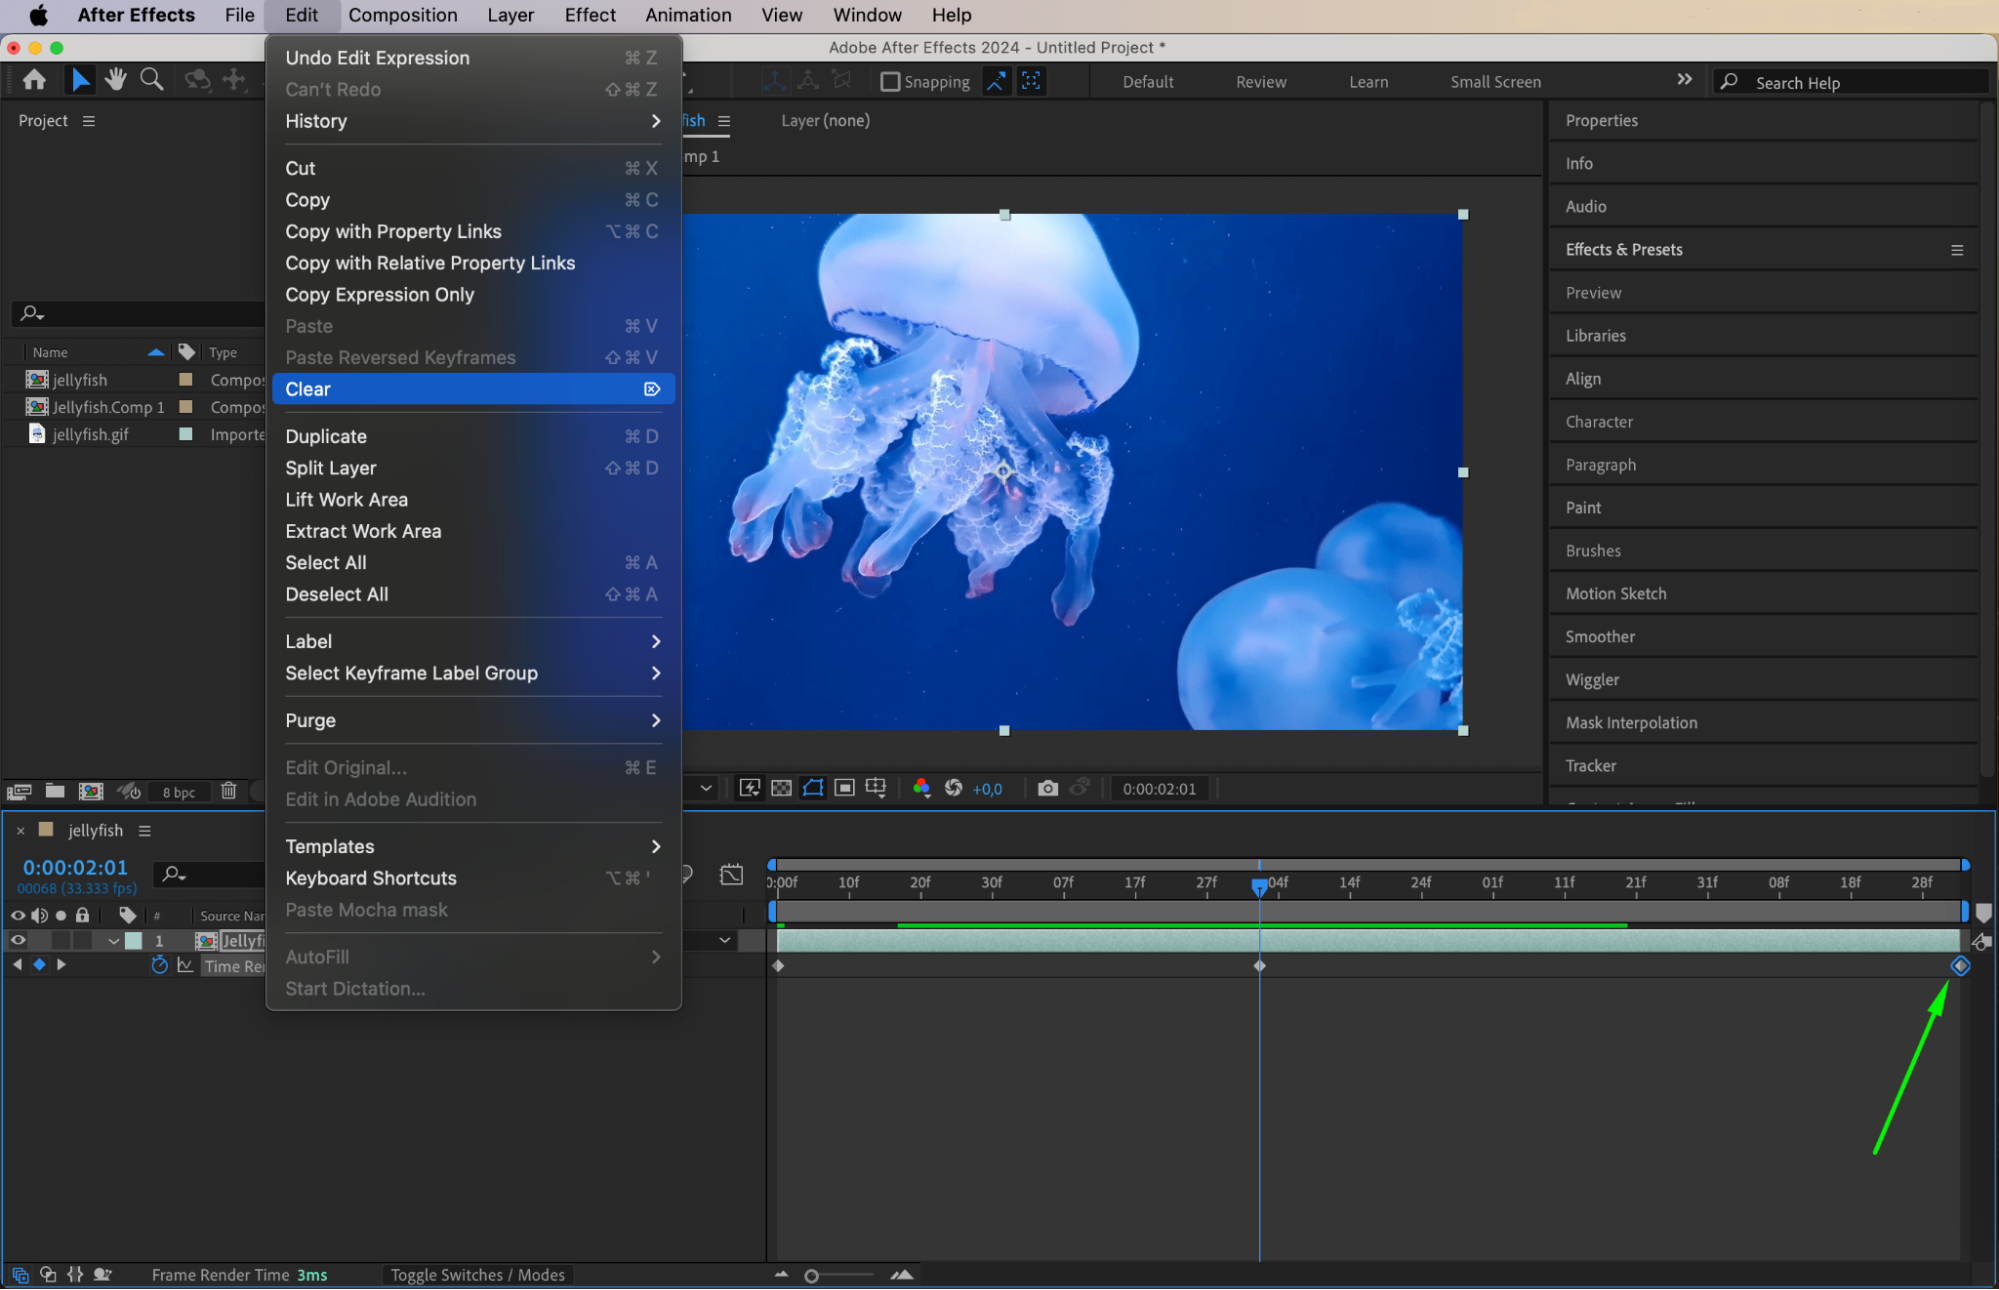Click the trash icon in Project panel

pos(228,791)
